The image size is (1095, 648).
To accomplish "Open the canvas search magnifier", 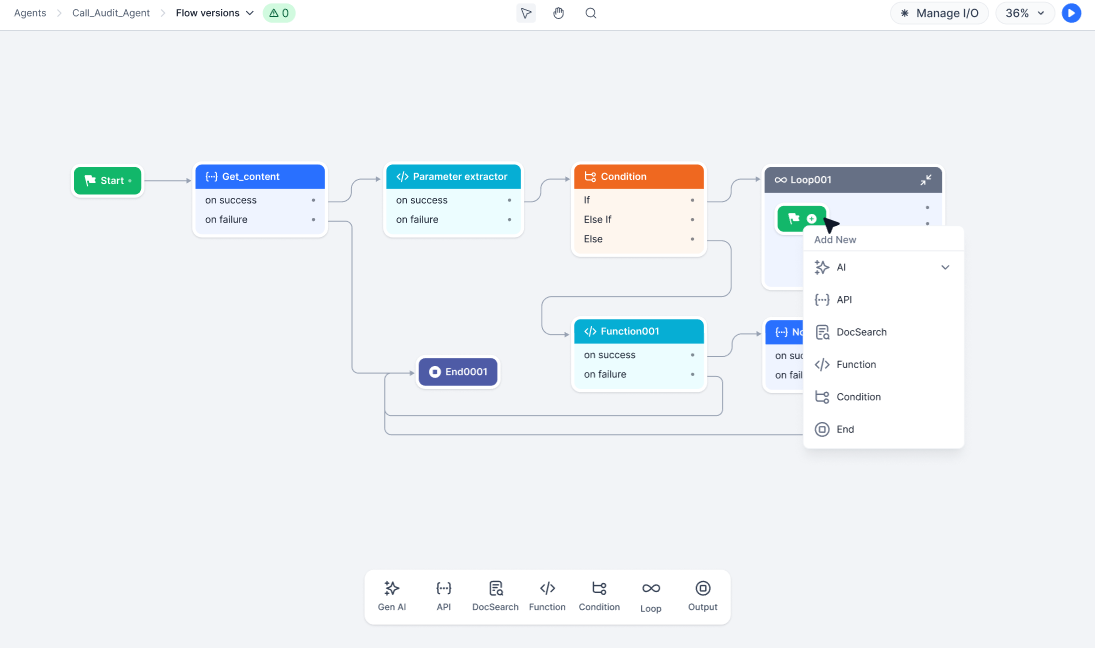I will [590, 13].
